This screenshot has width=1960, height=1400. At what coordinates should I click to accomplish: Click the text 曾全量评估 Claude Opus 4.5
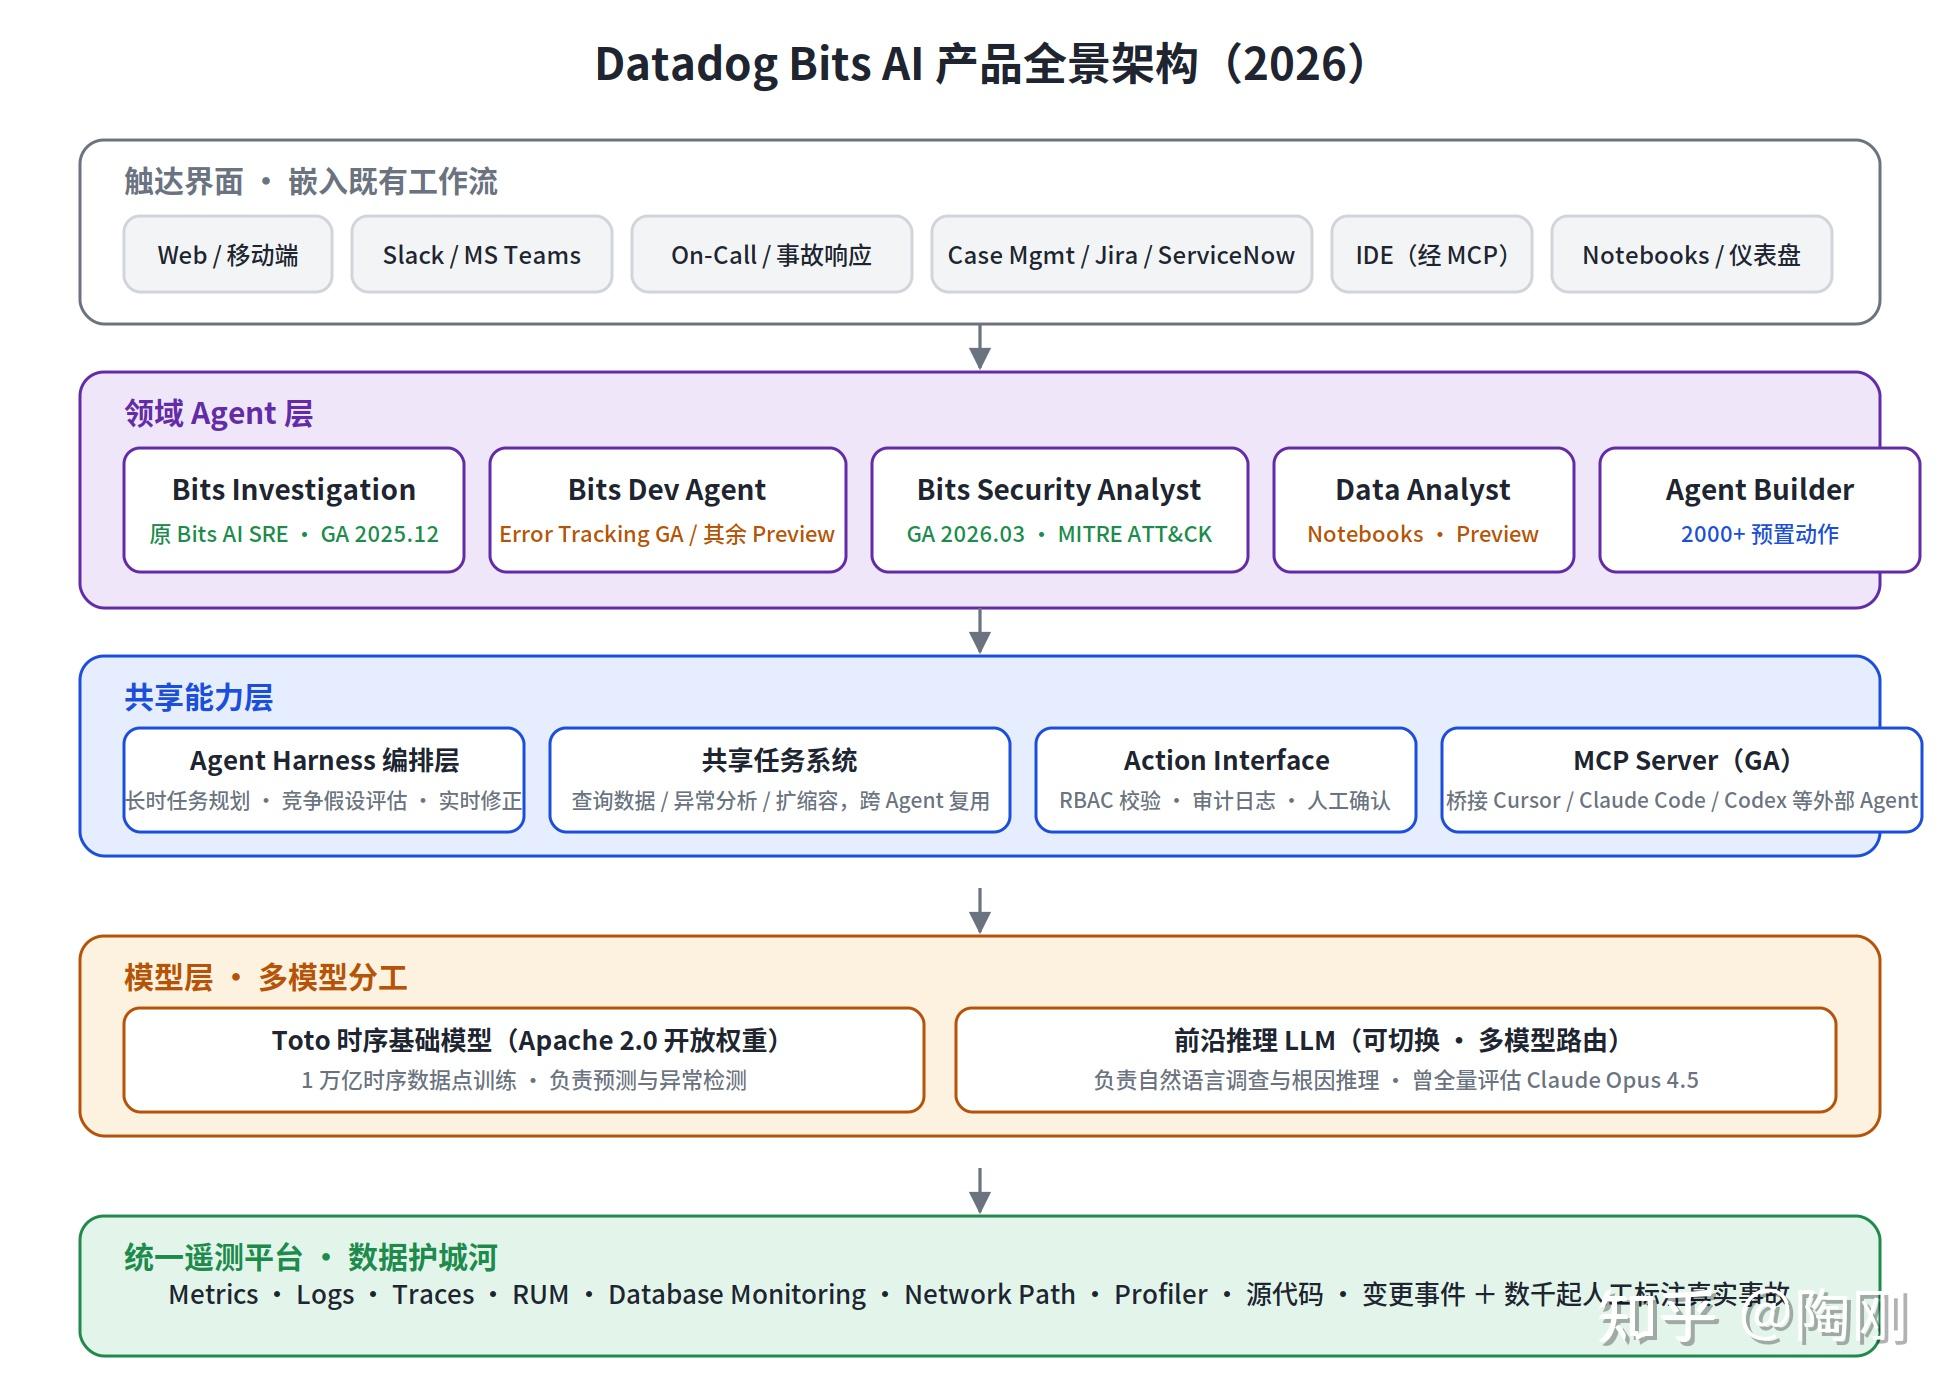pos(1555,1081)
